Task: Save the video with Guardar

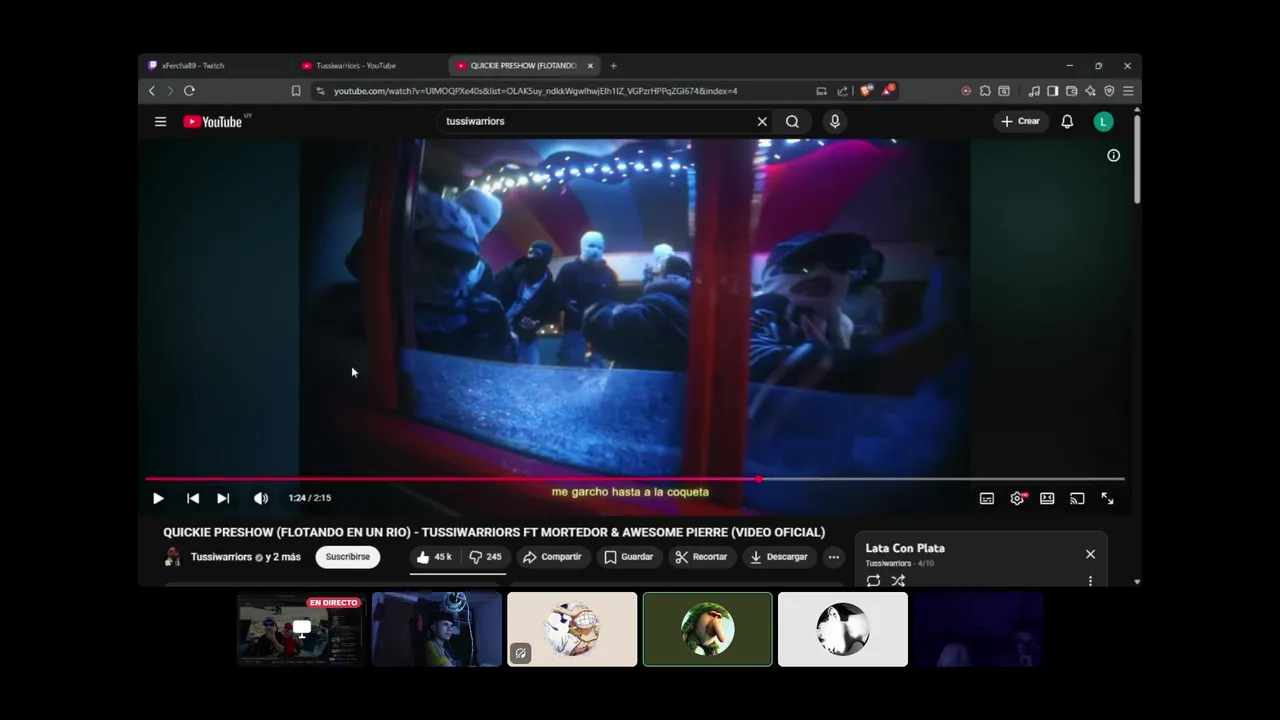Action: tap(629, 557)
